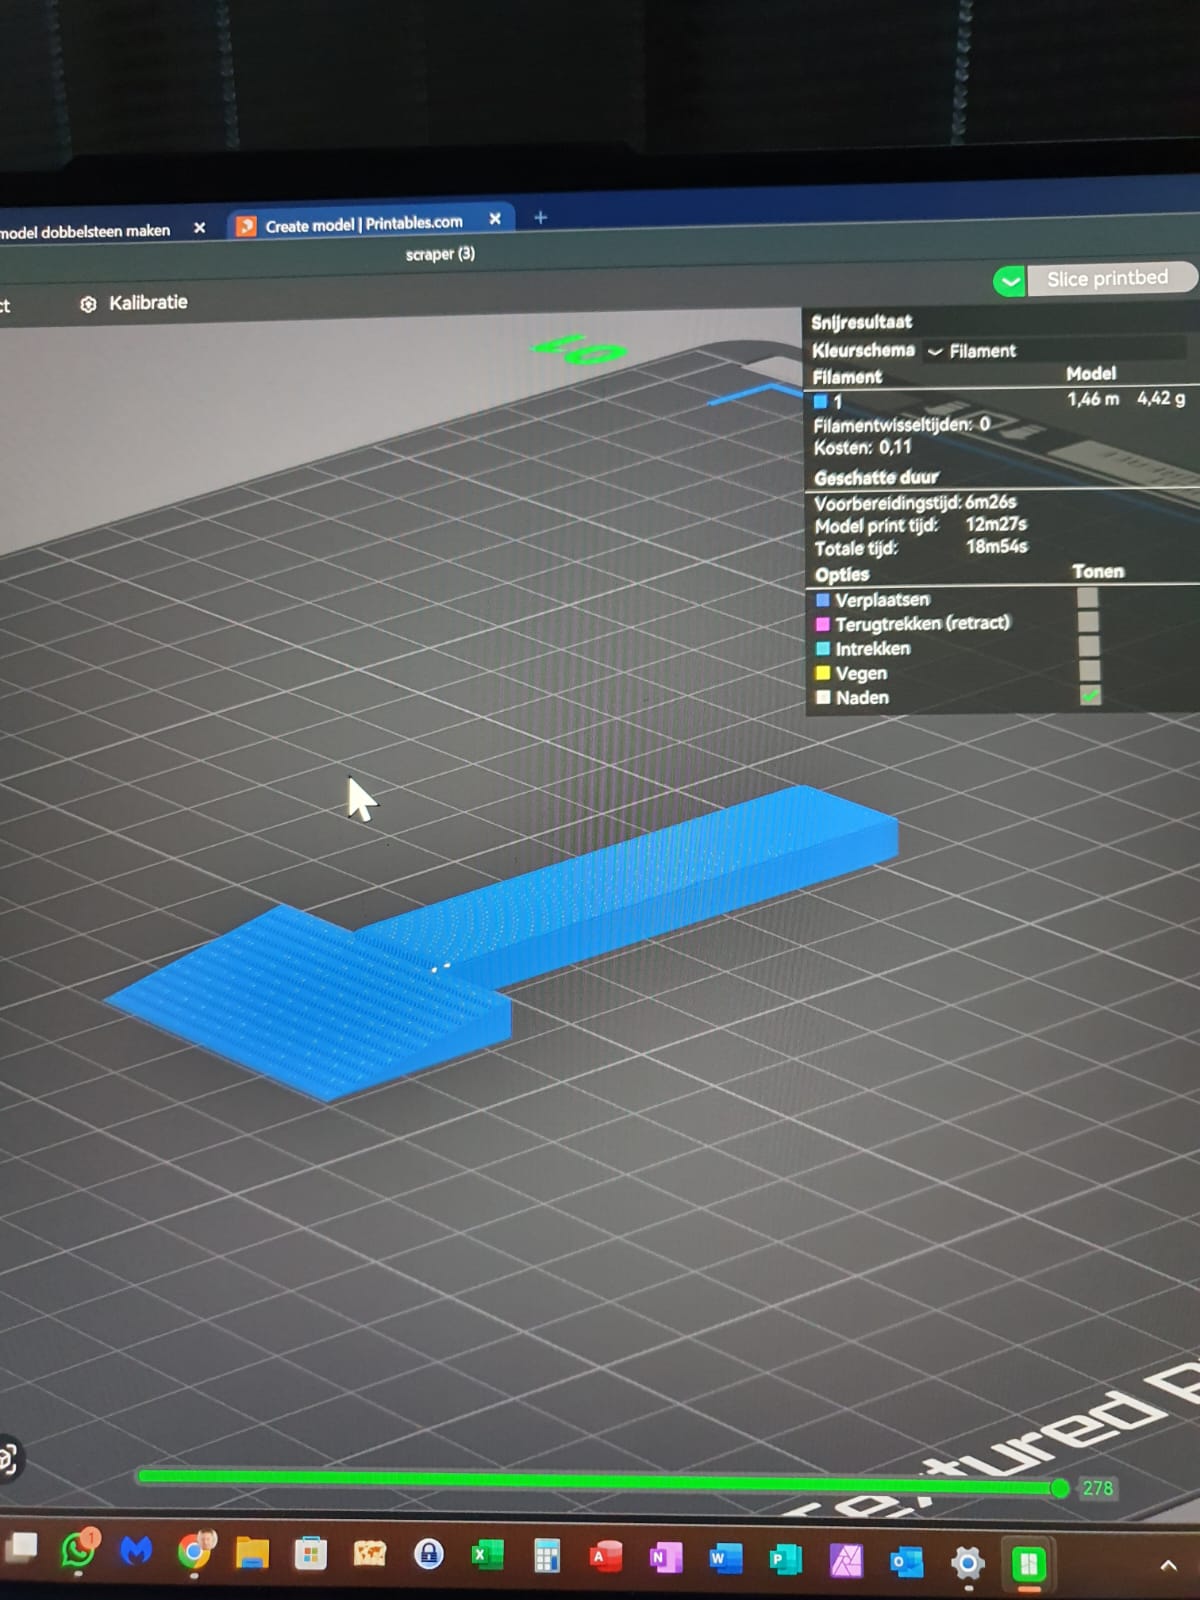This screenshot has width=1200, height=1600.
Task: Open Windows Settings from the taskbar
Action: point(967,1562)
